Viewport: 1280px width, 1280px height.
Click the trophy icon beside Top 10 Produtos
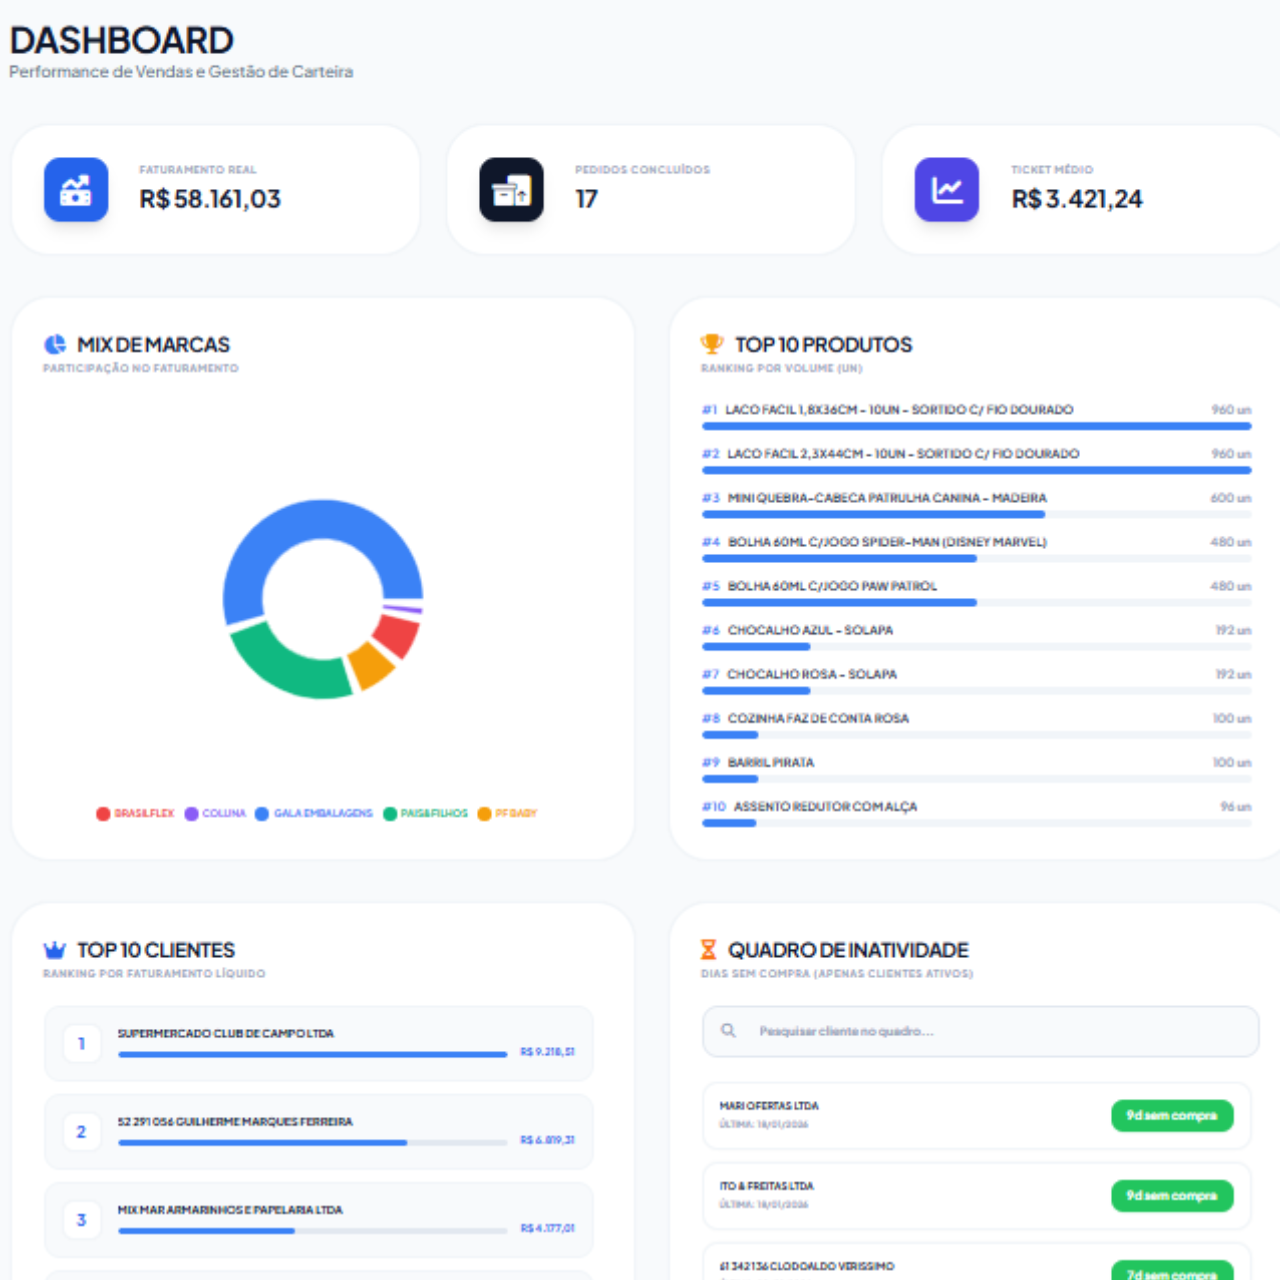[711, 344]
